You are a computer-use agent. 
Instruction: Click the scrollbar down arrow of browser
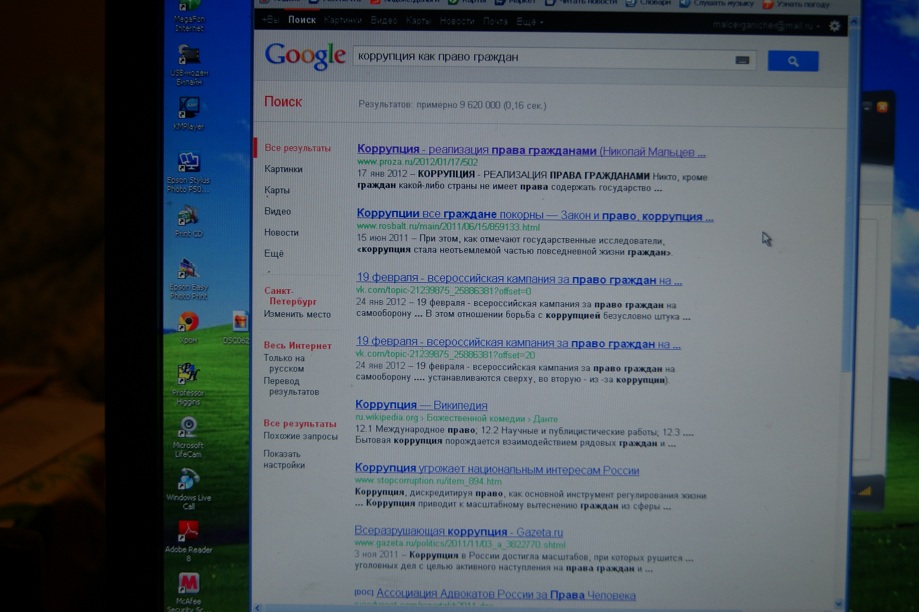pos(839,604)
